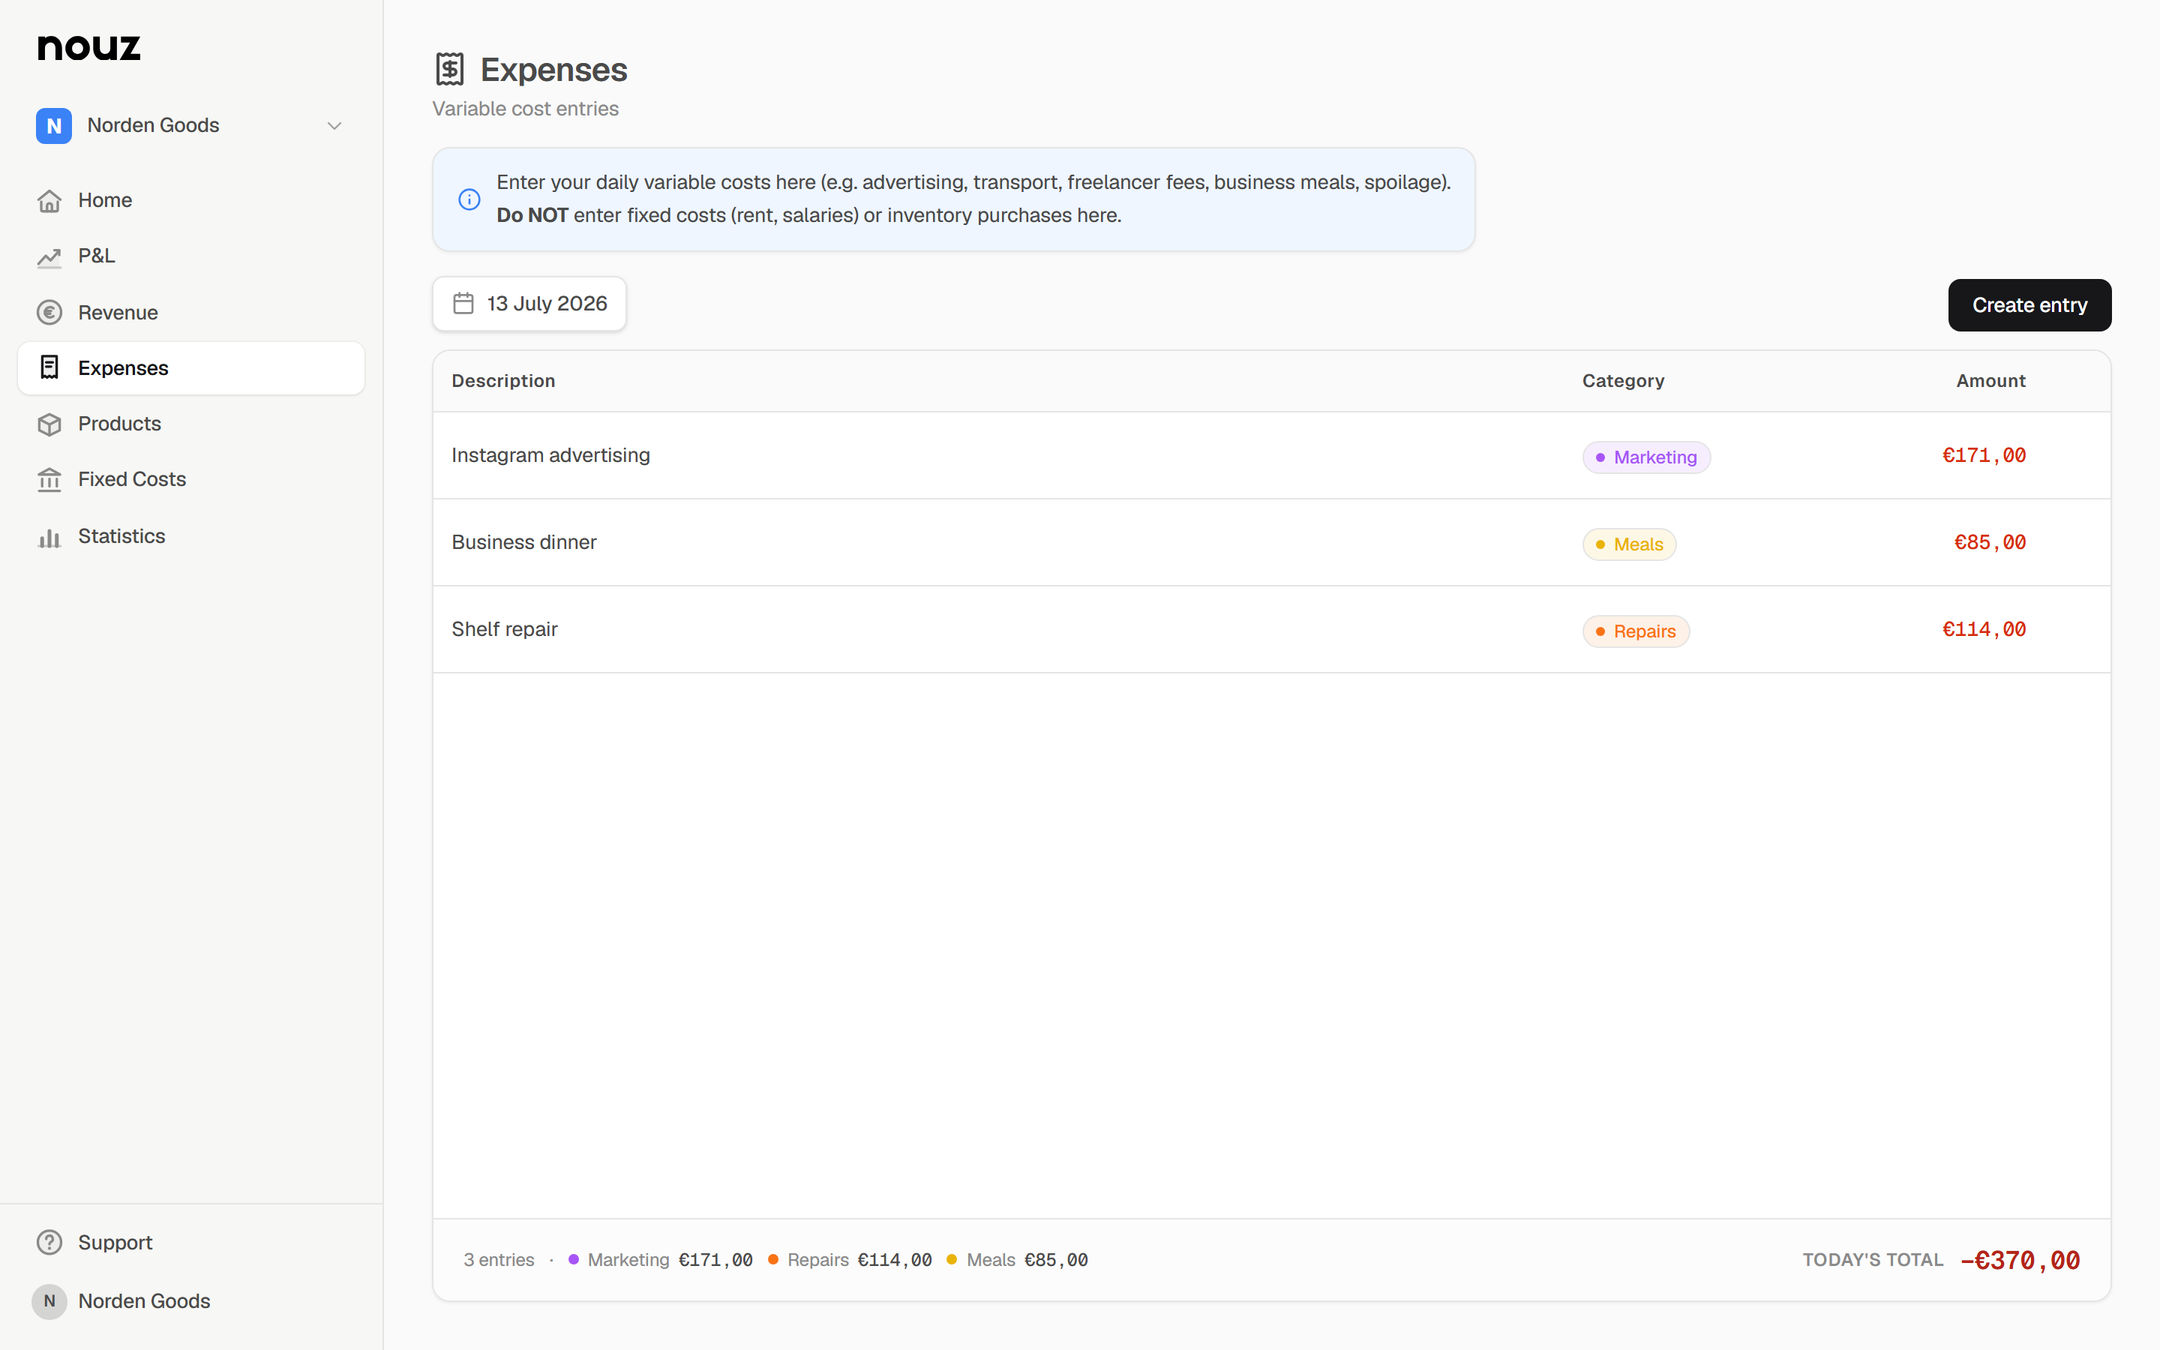Click the purple Marketing dot in footer

tap(573, 1260)
